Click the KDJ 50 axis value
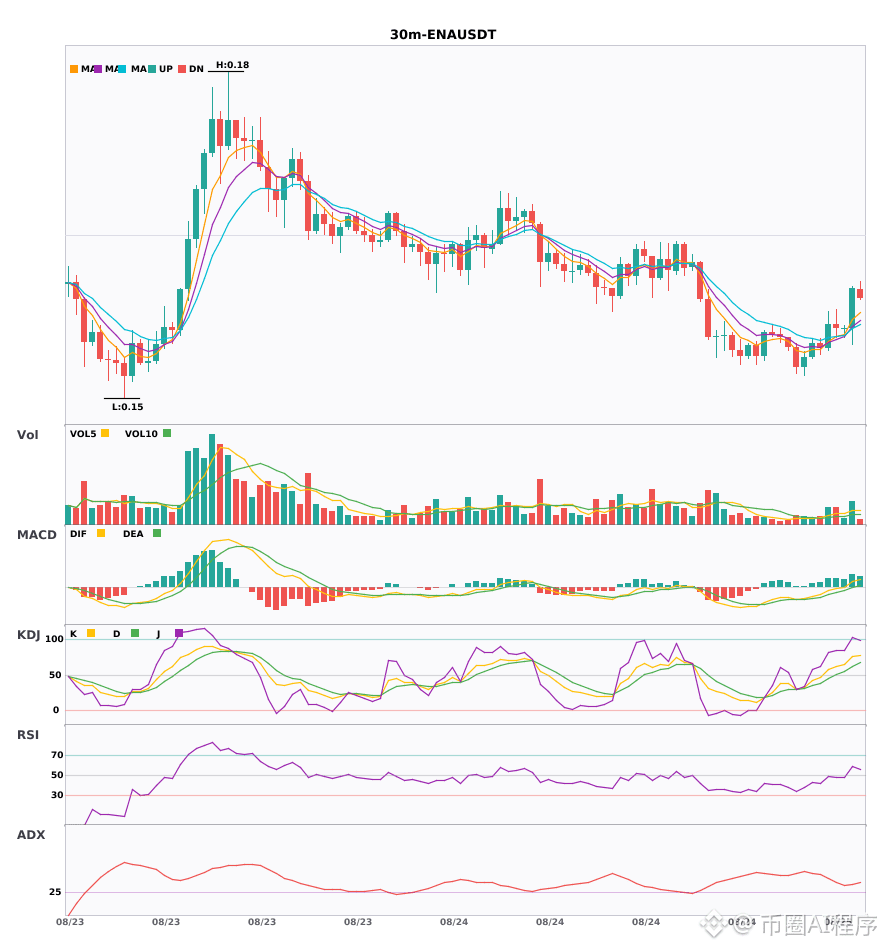The image size is (885, 950). 55,675
